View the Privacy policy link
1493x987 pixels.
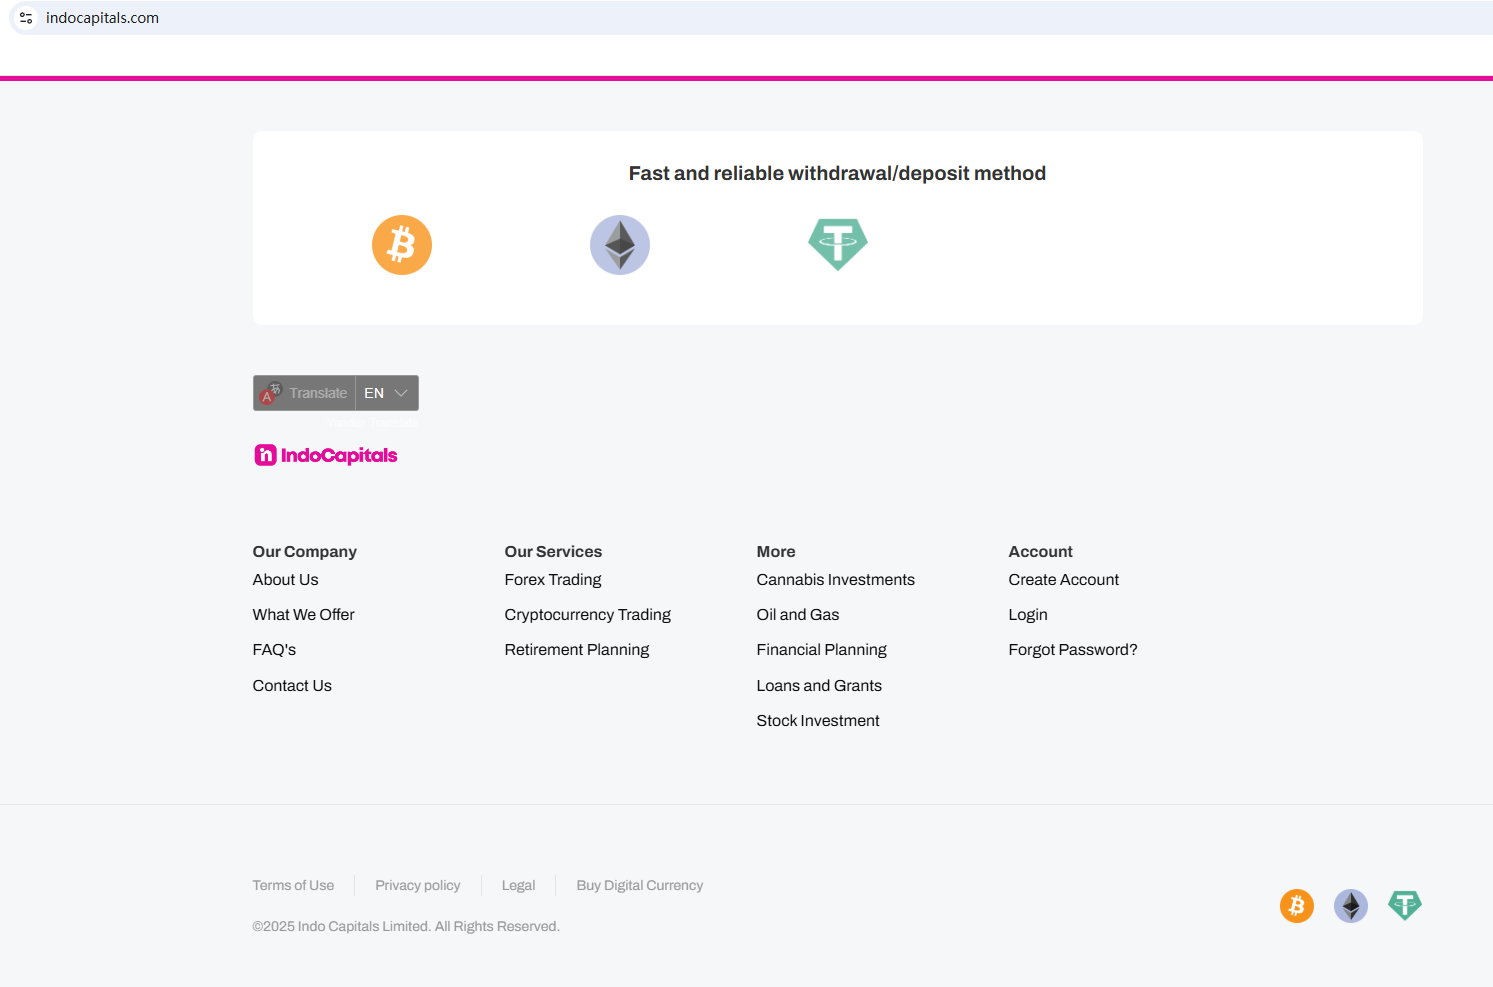point(418,886)
